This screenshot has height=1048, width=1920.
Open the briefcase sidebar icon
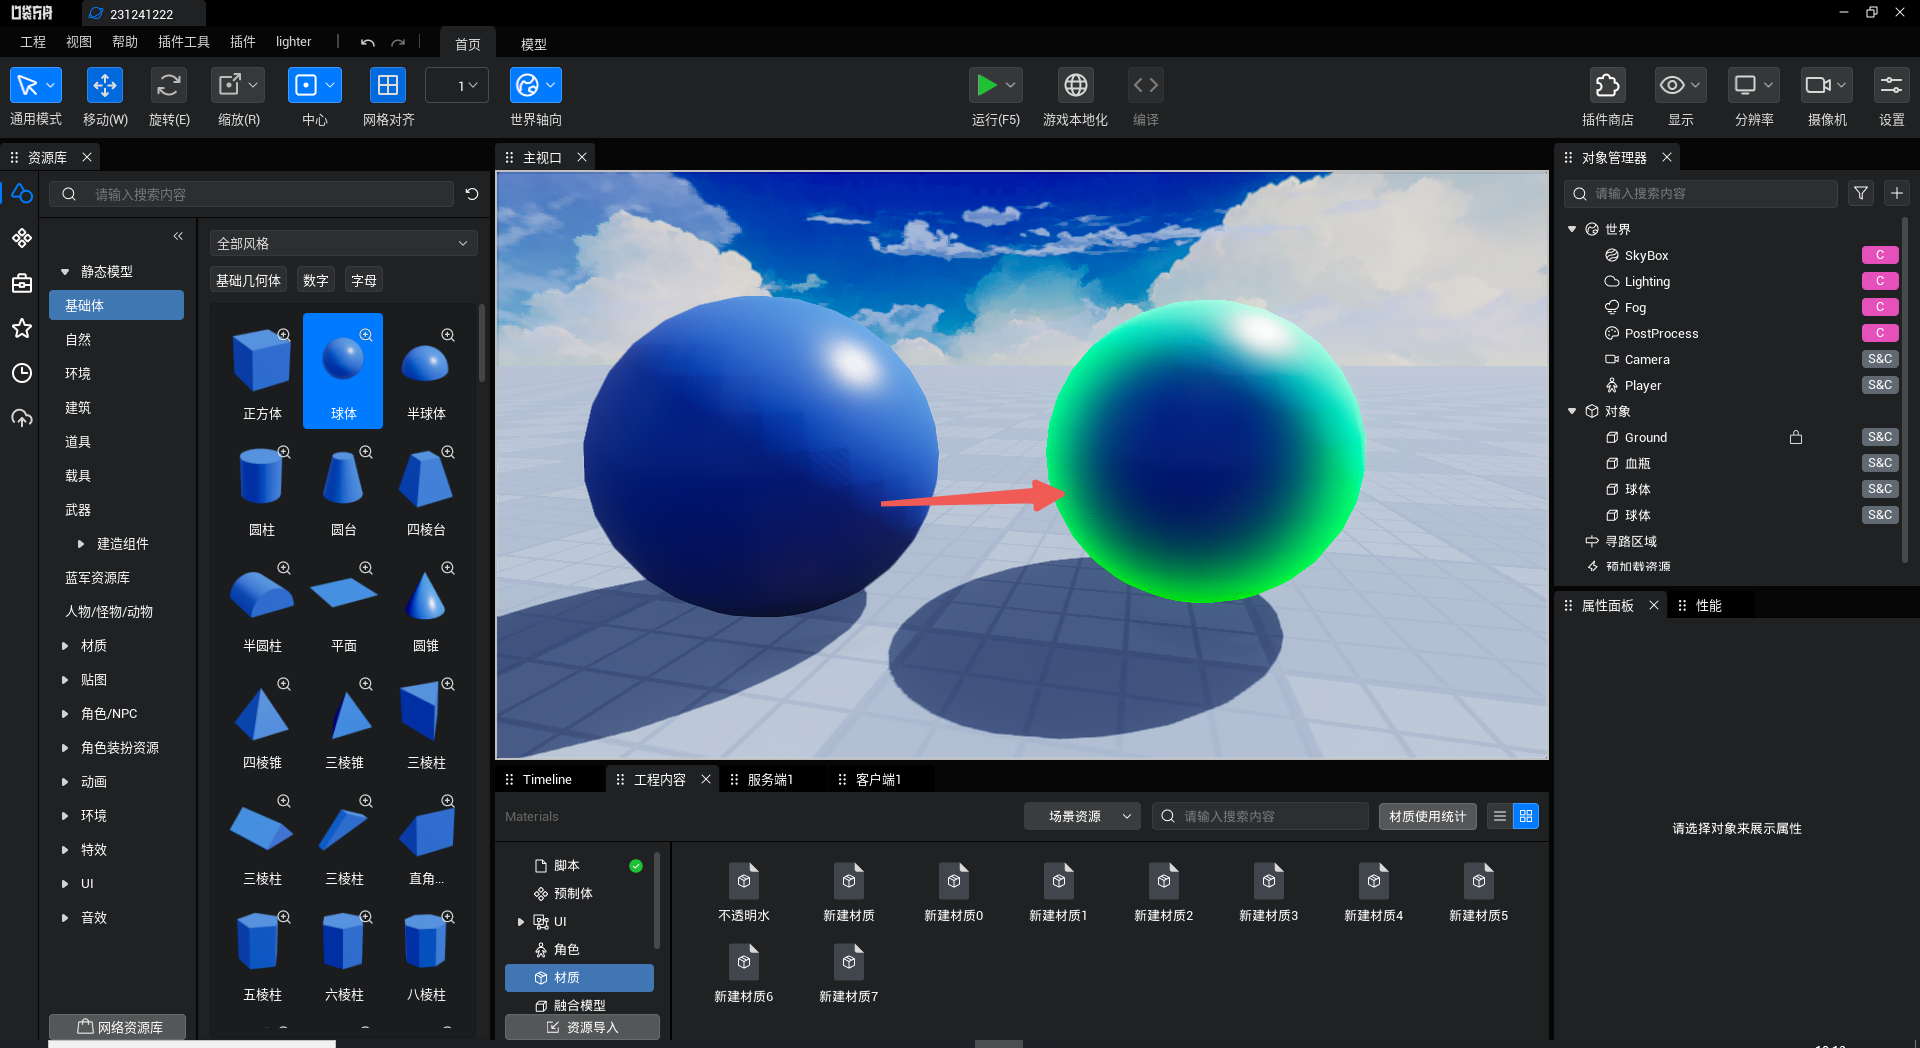(x=22, y=283)
